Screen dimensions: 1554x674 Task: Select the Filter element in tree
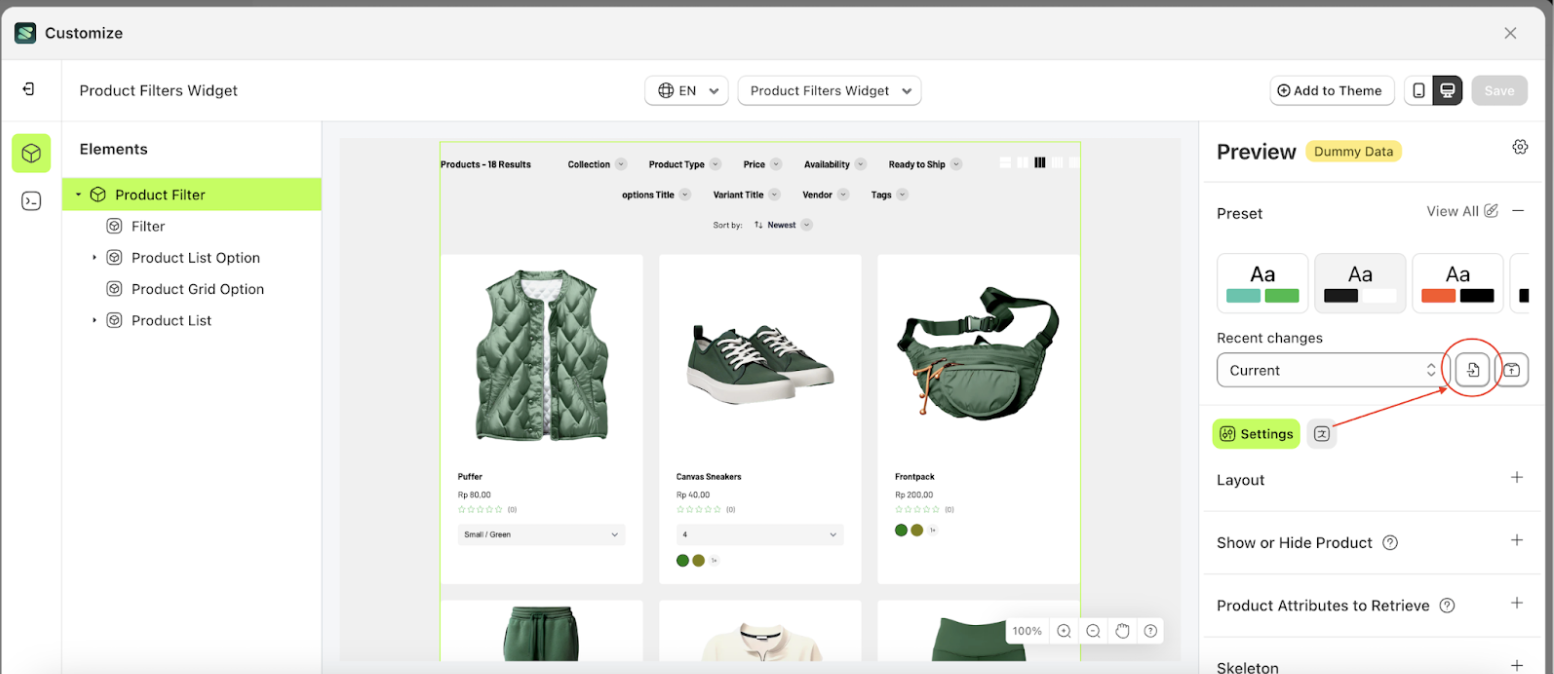148,226
